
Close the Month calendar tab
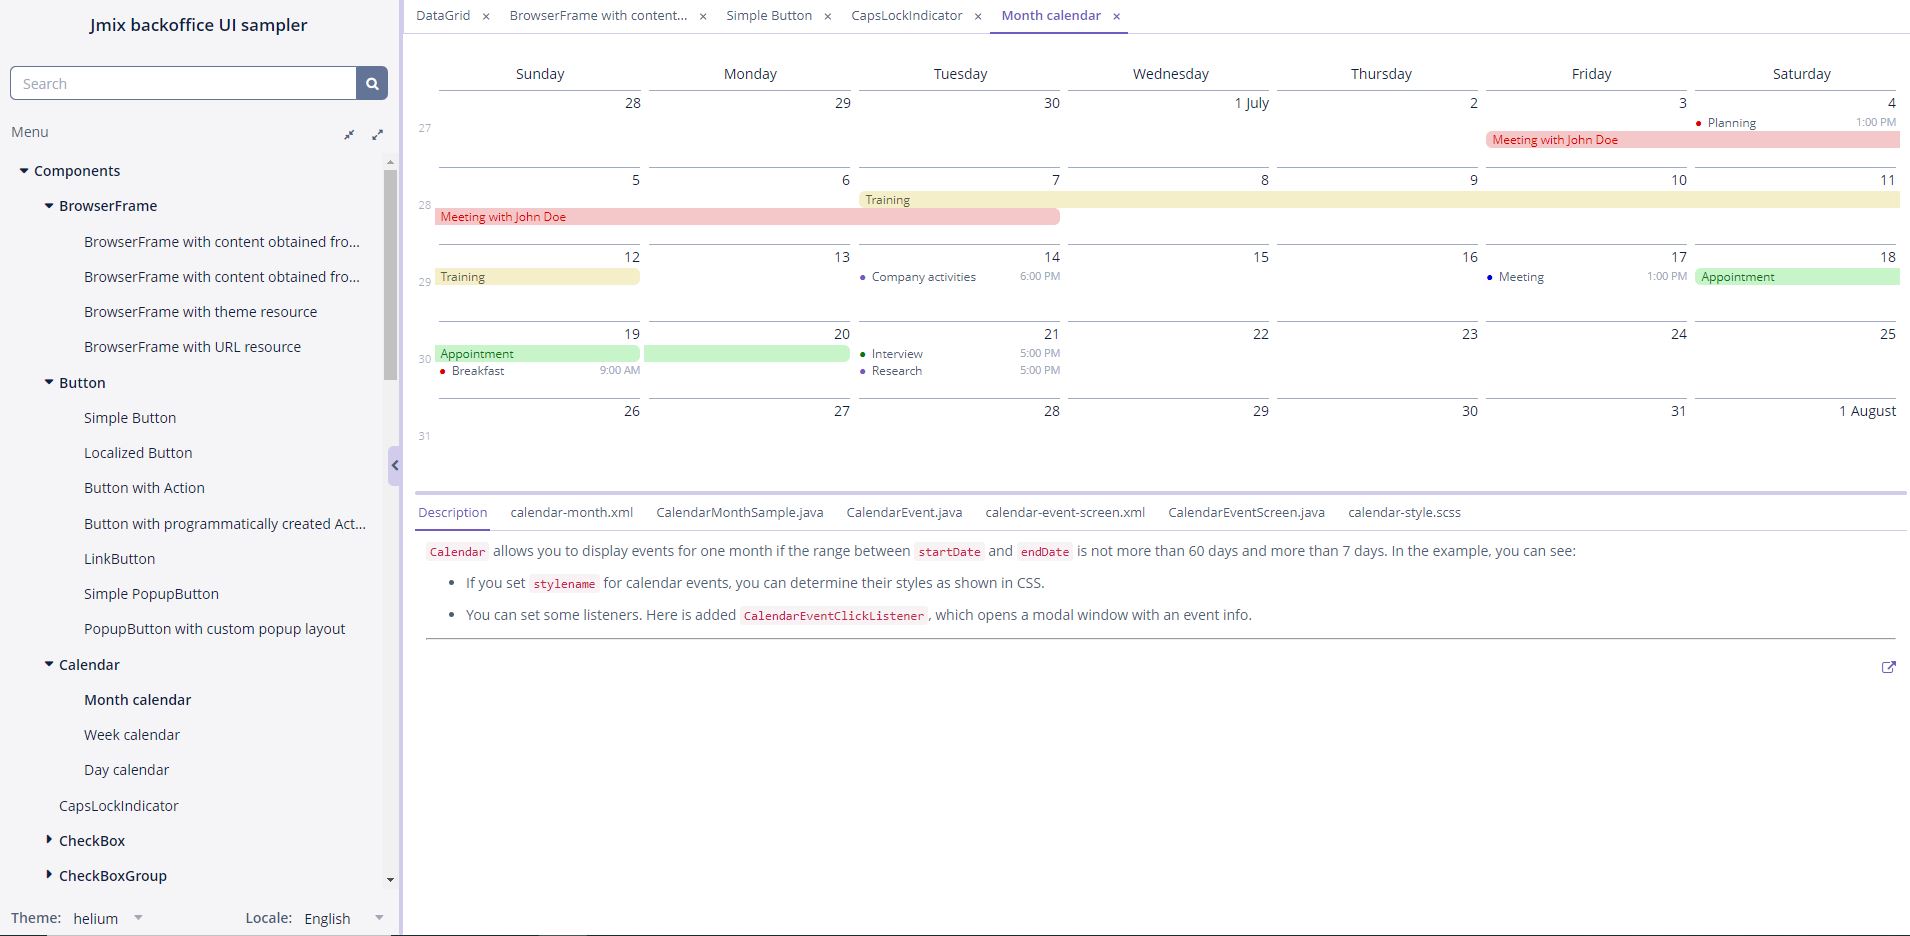pyautogui.click(x=1116, y=16)
